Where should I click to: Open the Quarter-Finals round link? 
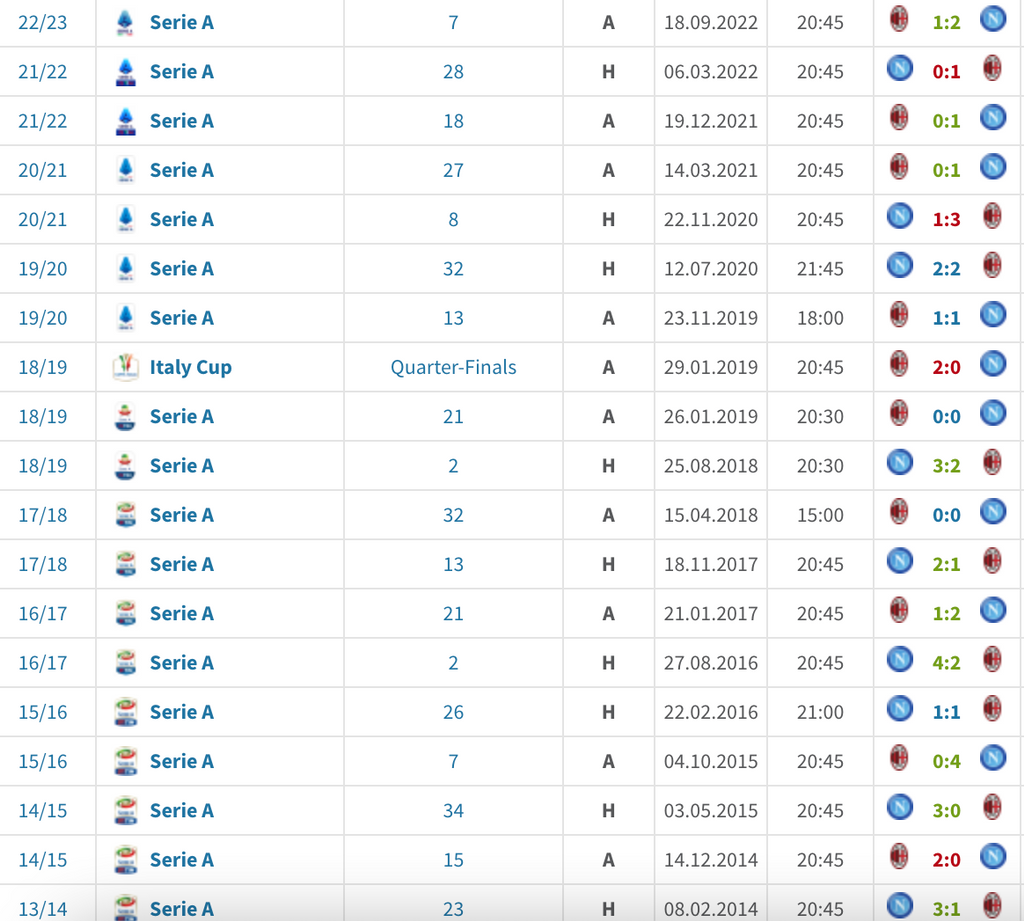point(453,368)
